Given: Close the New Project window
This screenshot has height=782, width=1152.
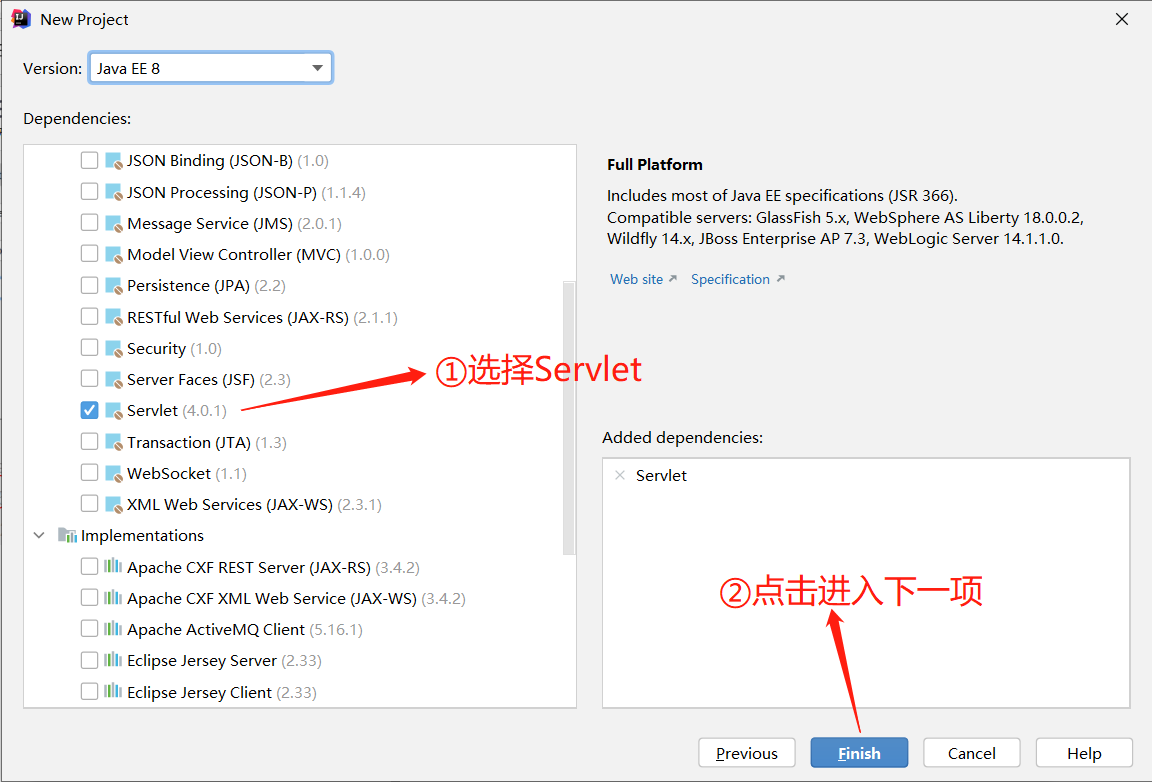Looking at the screenshot, I should click(1121, 19).
